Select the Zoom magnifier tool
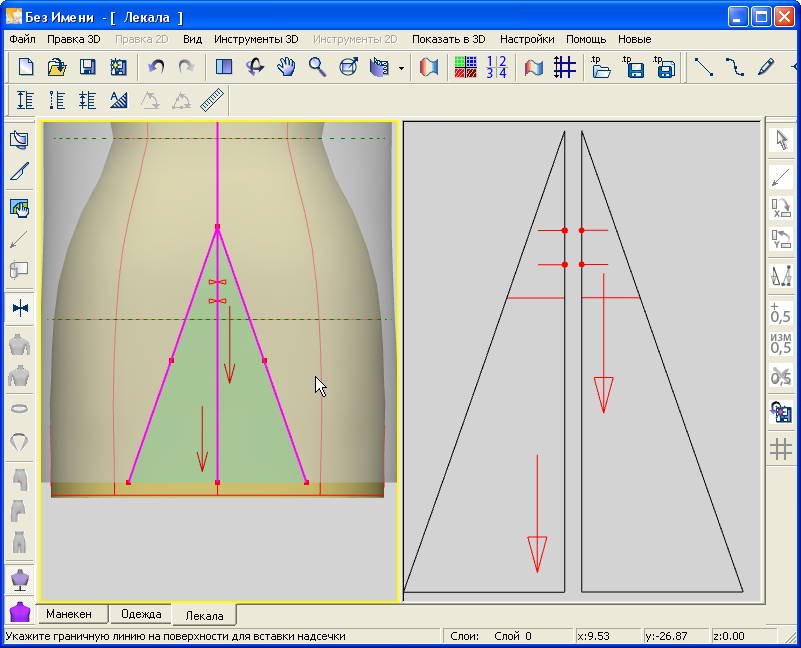Viewport: 801px width, 648px height. click(317, 68)
